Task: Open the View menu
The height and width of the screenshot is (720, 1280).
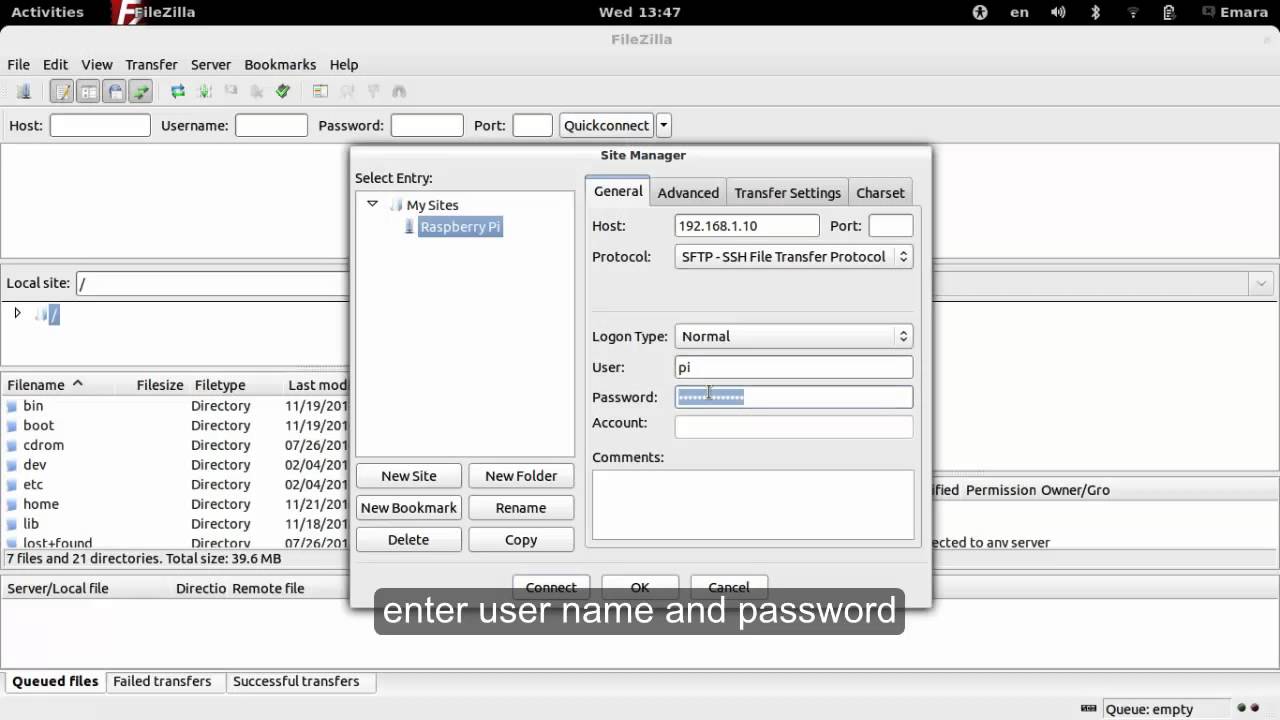Action: 97,64
